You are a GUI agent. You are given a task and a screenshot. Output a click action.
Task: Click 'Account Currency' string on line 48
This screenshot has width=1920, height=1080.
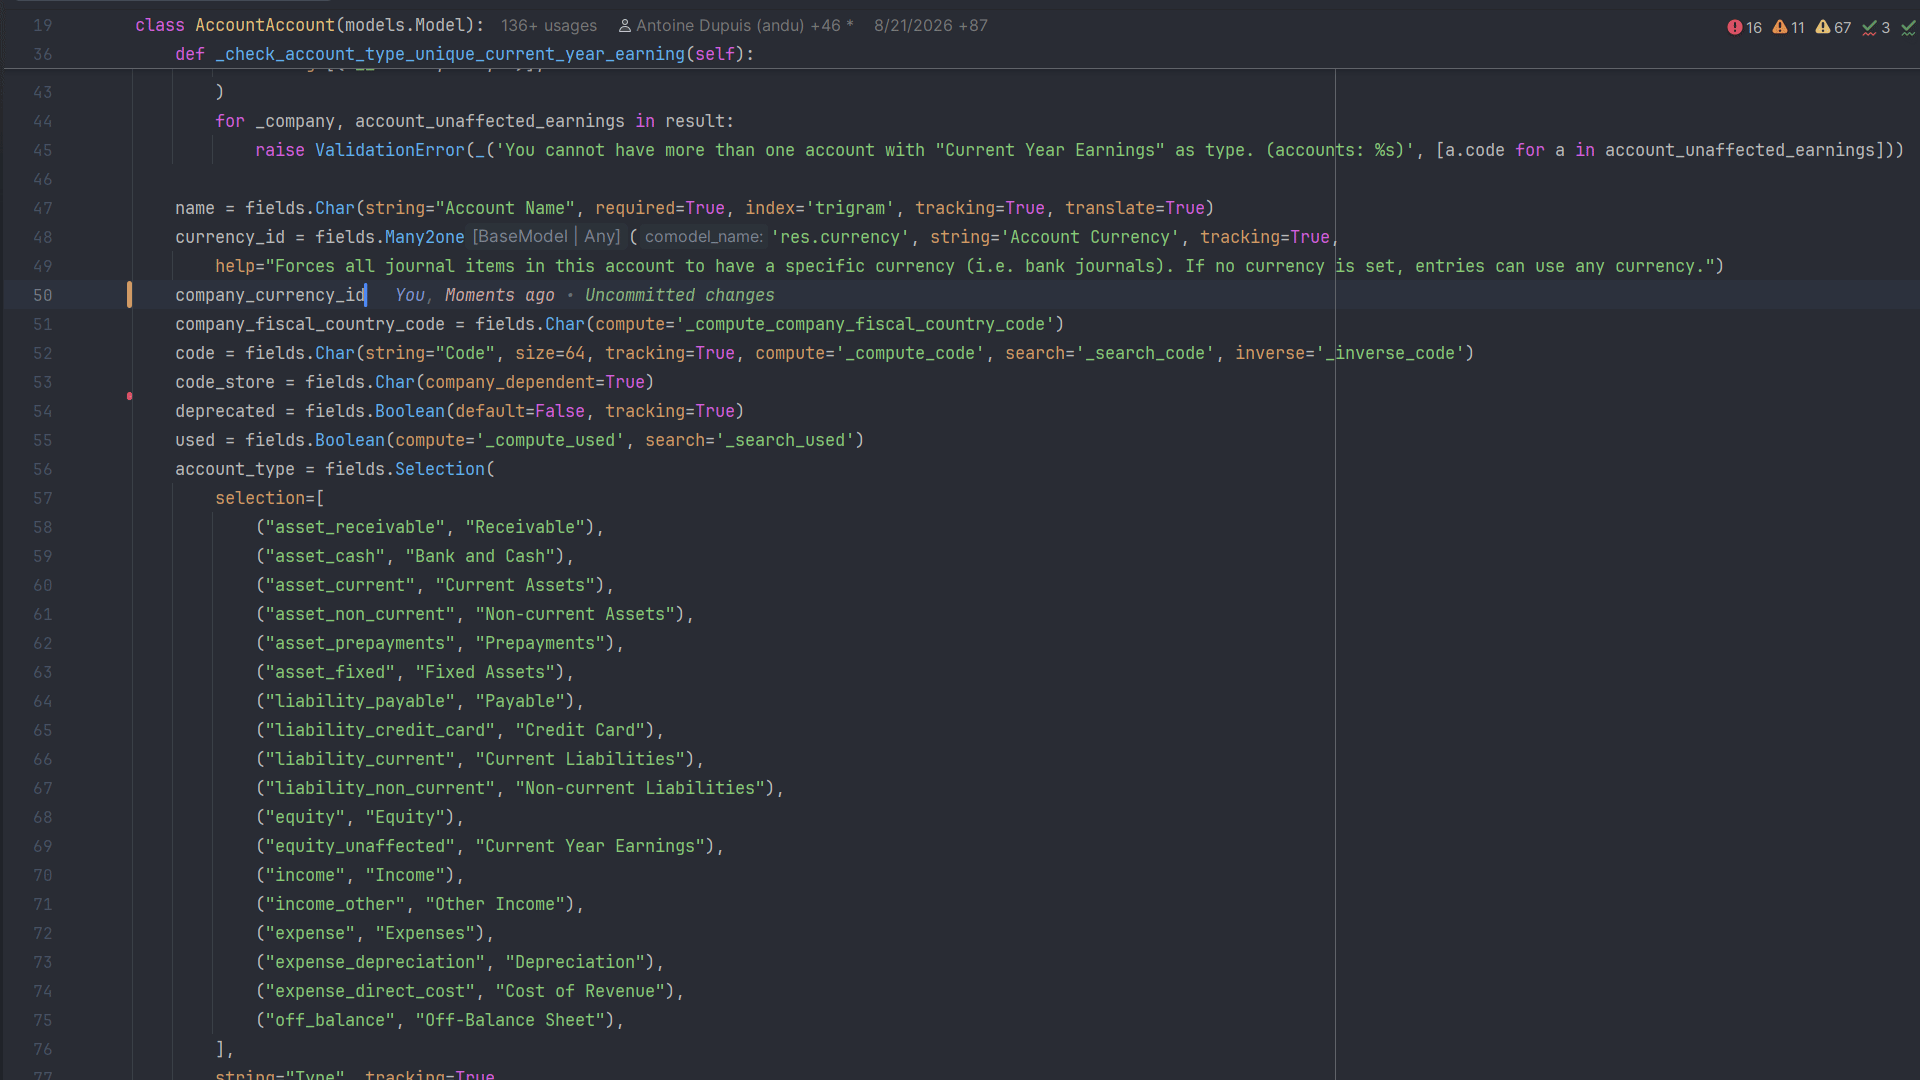click(1090, 237)
